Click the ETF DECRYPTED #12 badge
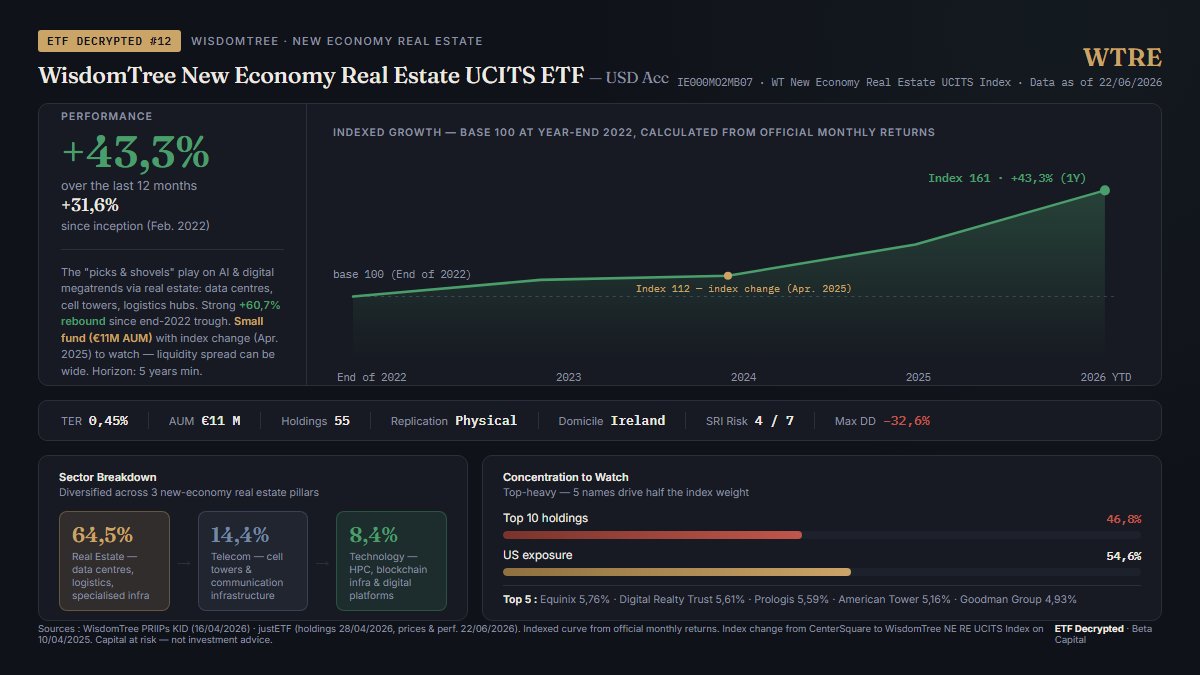This screenshot has width=1200, height=675. click(x=110, y=41)
